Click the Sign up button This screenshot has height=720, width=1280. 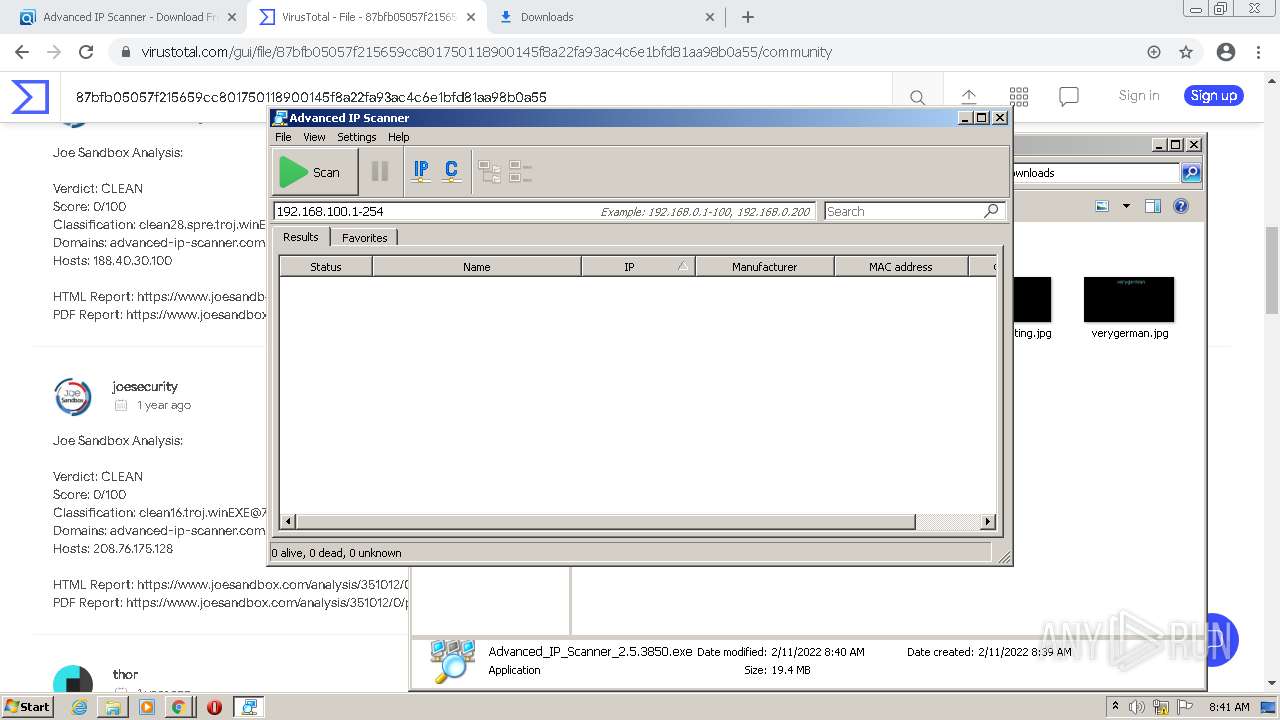tap(1214, 96)
